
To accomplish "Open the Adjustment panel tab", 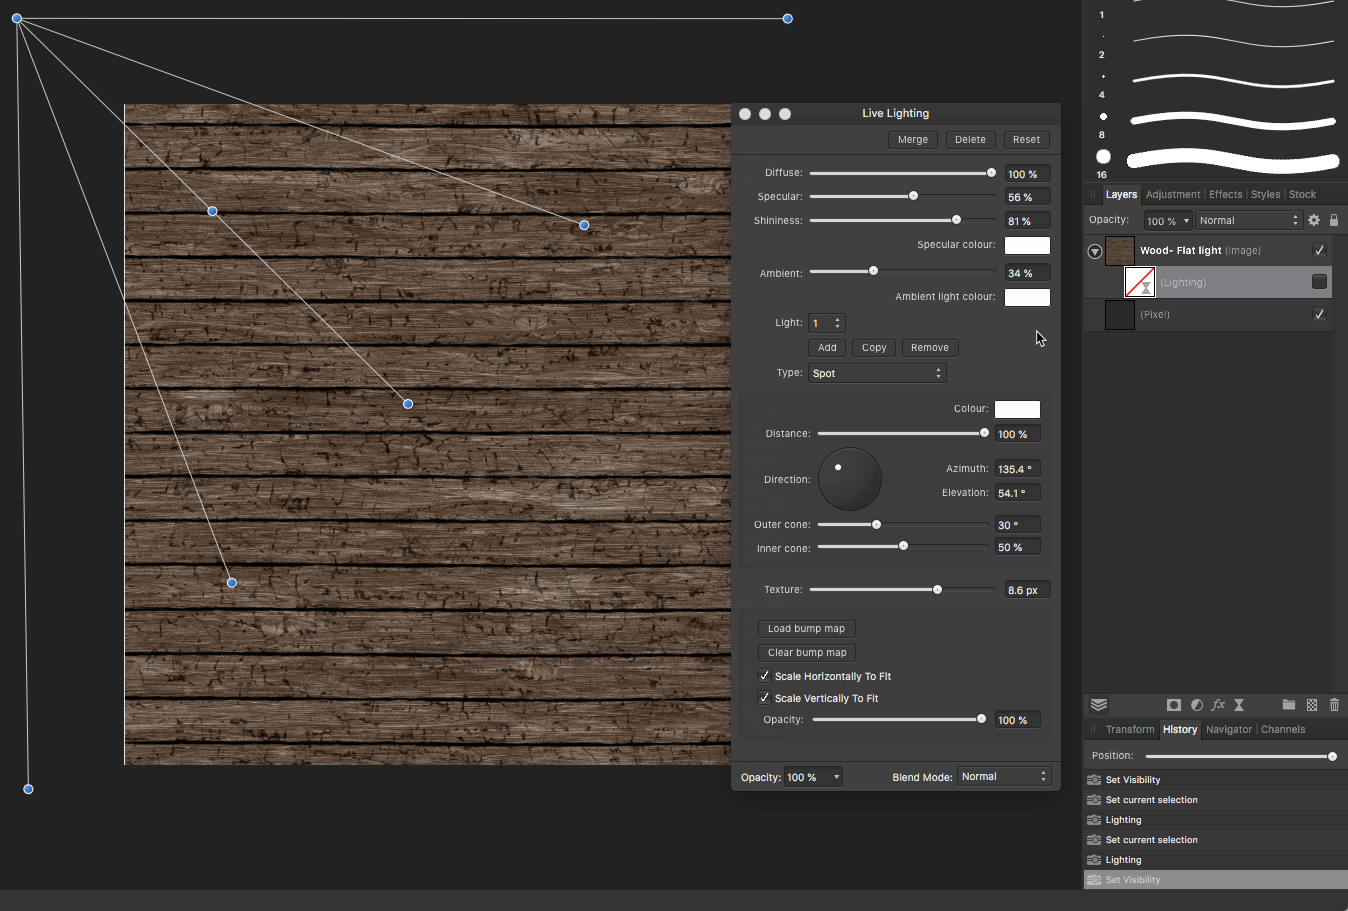I will click(1172, 194).
